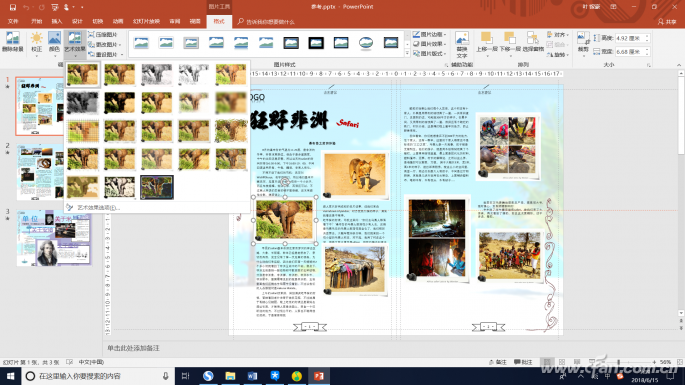
Task: Click the 删除背景 (Remove Background) icon
Action: (x=12, y=42)
